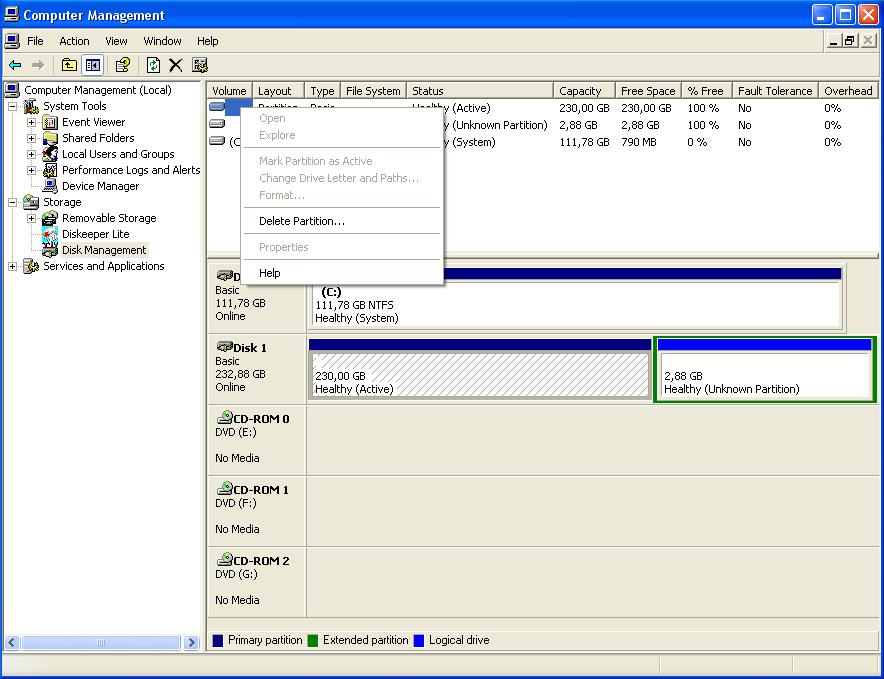Open the Help menu in menu bar

[207, 41]
